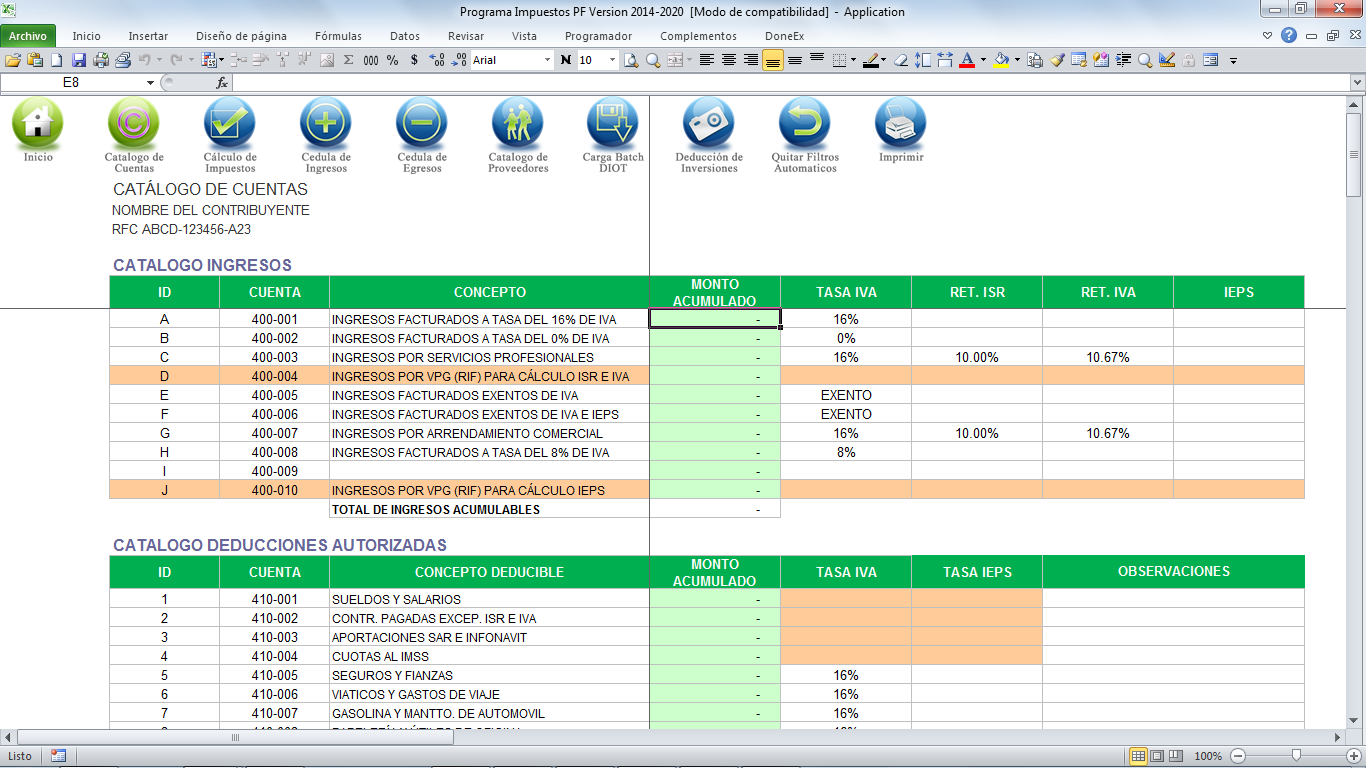Viewport: 1366px width, 768px height.
Task: Select the 400-009 empty concepto cell
Action: (x=489, y=471)
